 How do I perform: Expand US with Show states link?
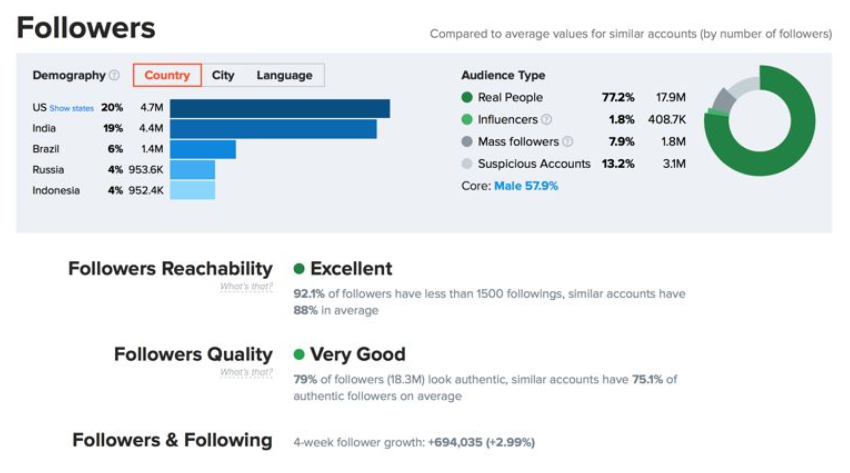pyautogui.click(x=70, y=108)
